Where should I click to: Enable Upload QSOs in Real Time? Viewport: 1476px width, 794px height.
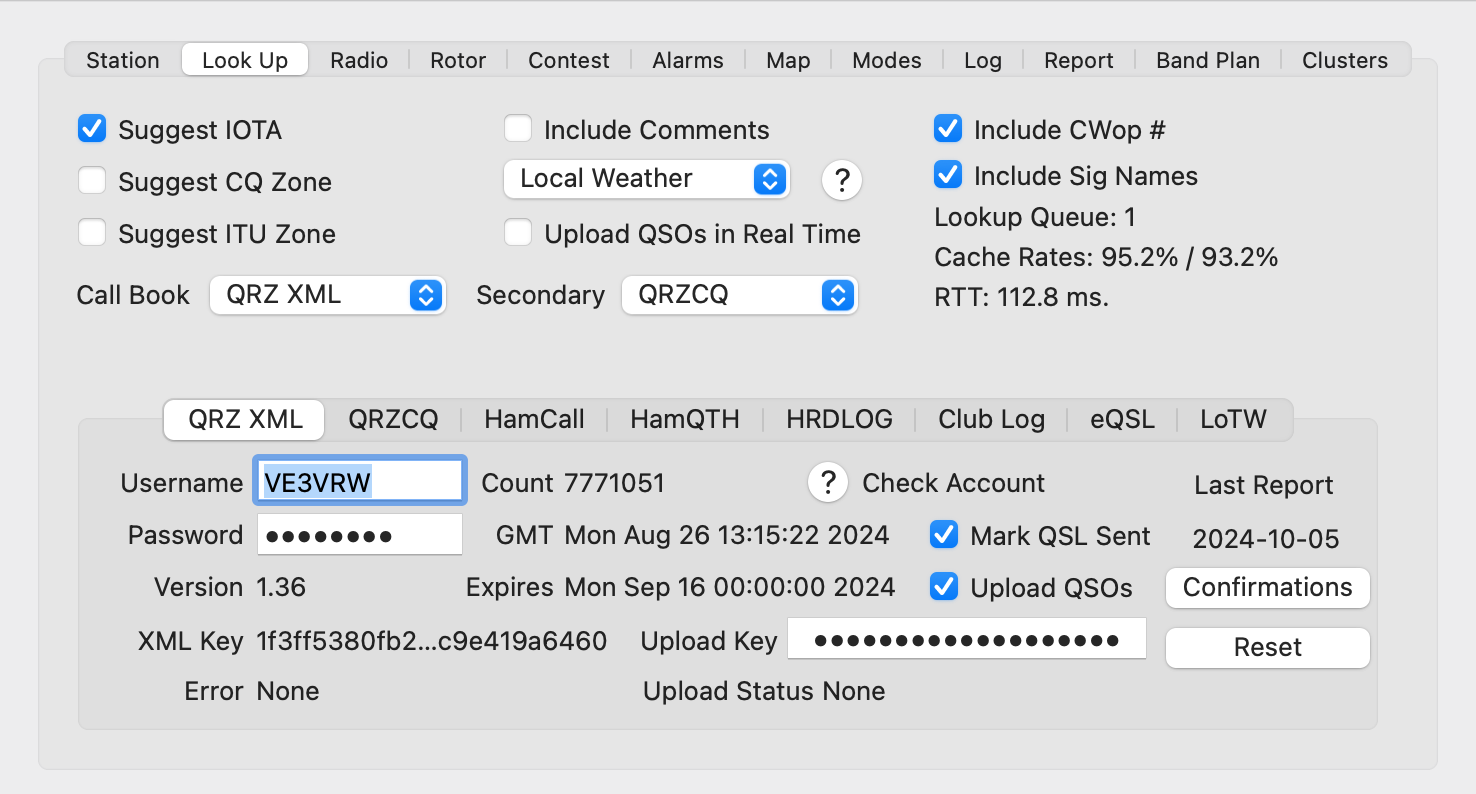[518, 233]
